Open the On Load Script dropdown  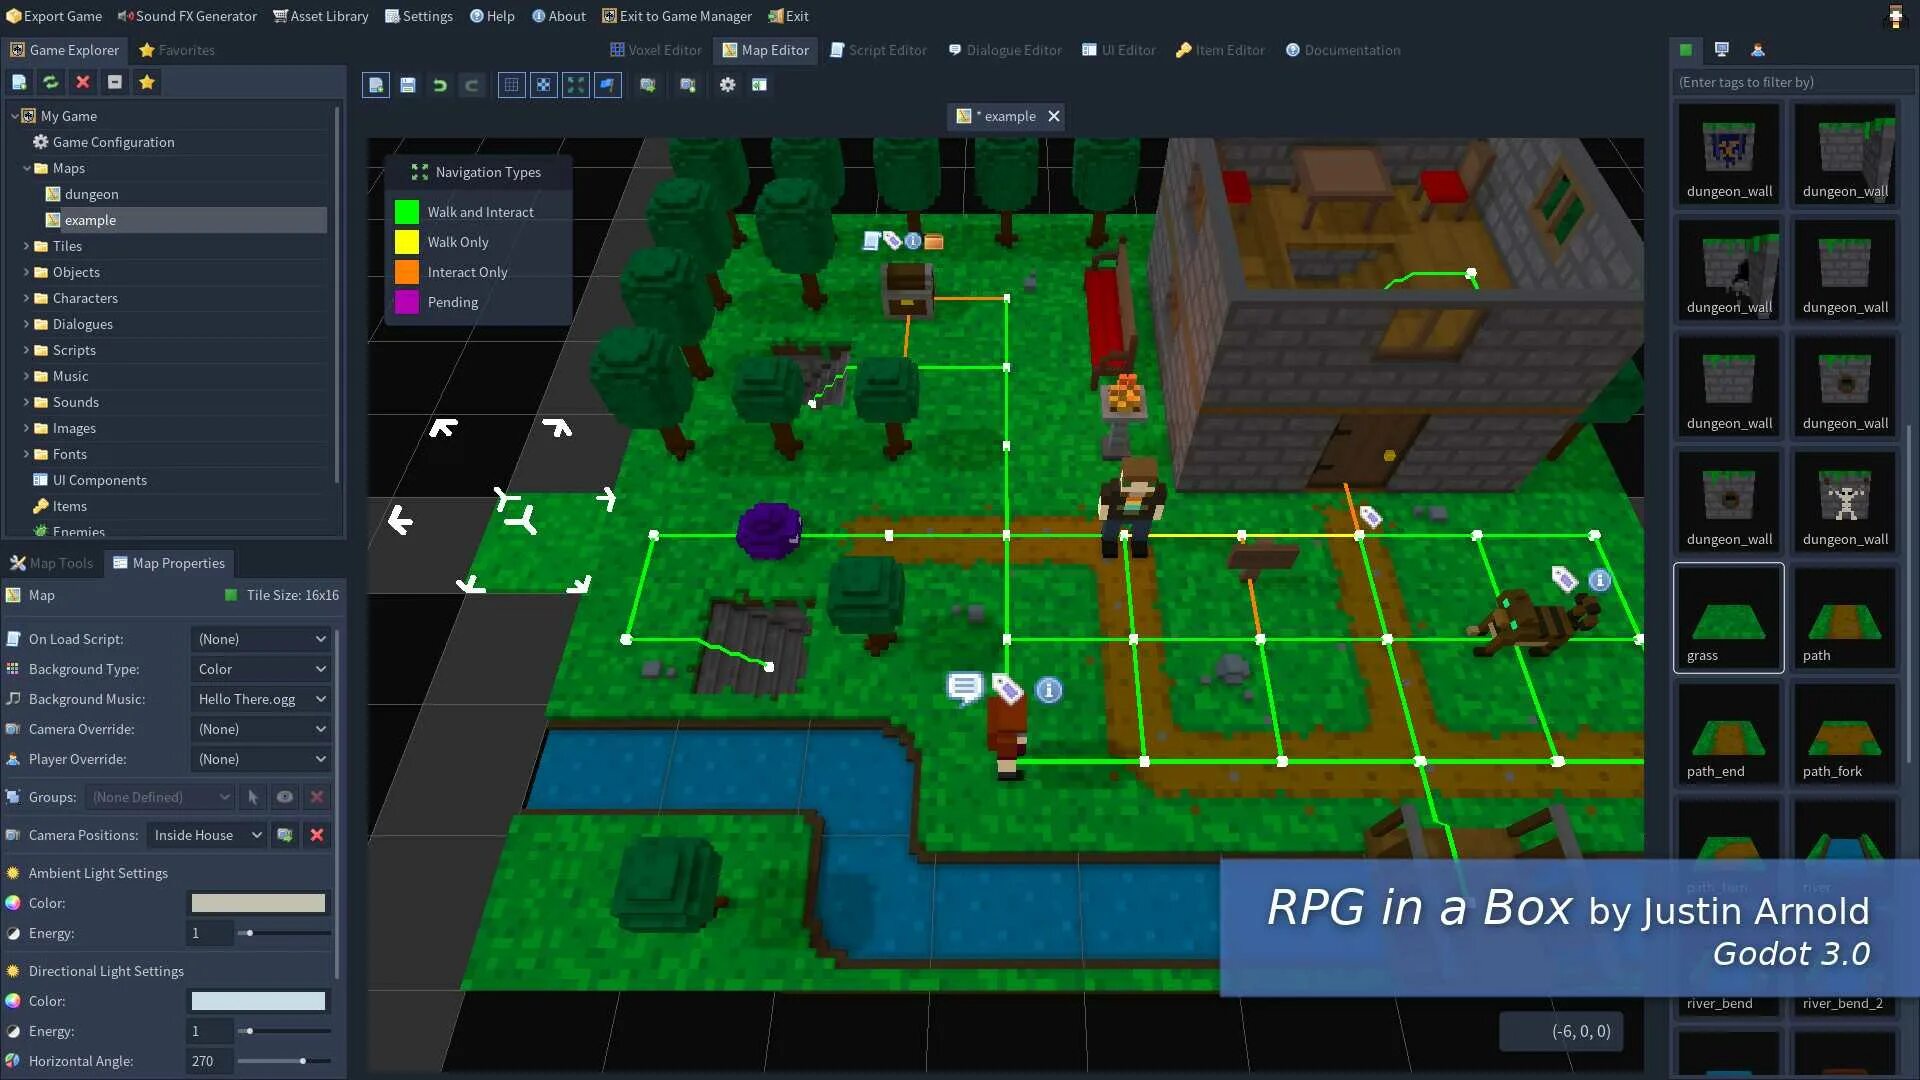point(258,638)
